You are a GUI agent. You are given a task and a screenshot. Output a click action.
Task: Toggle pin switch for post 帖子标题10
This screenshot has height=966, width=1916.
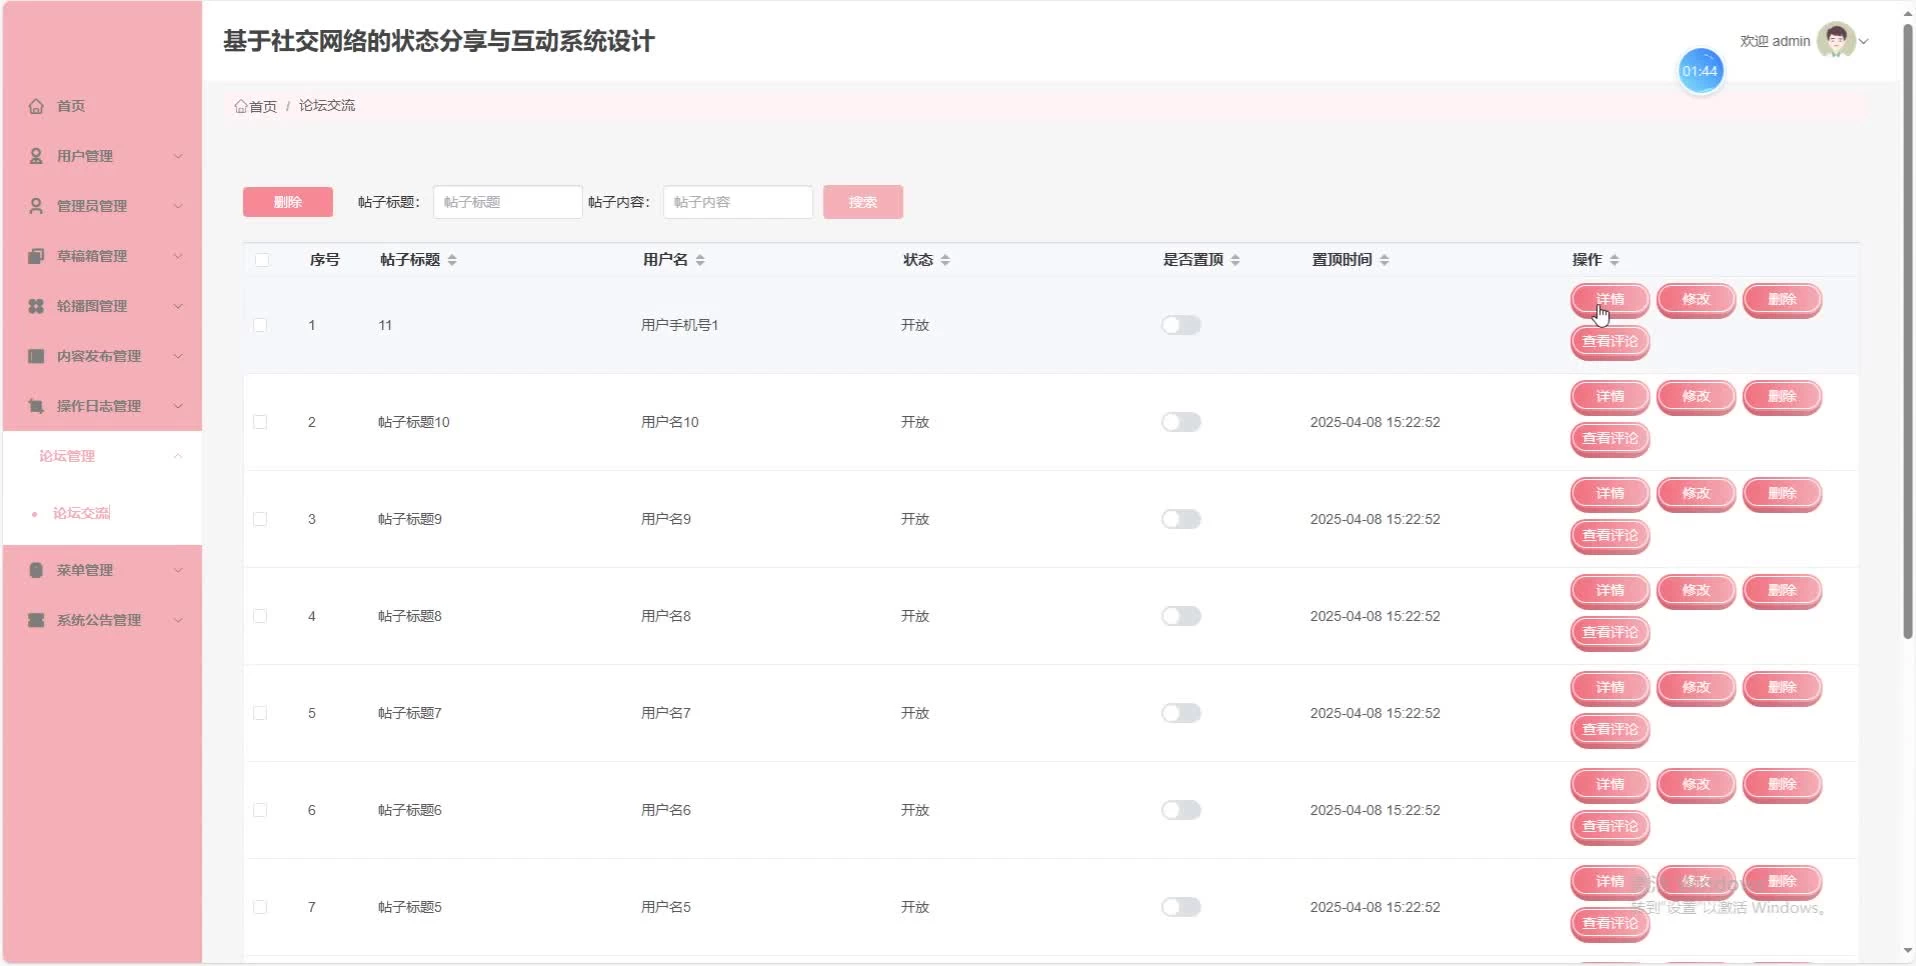(x=1180, y=422)
